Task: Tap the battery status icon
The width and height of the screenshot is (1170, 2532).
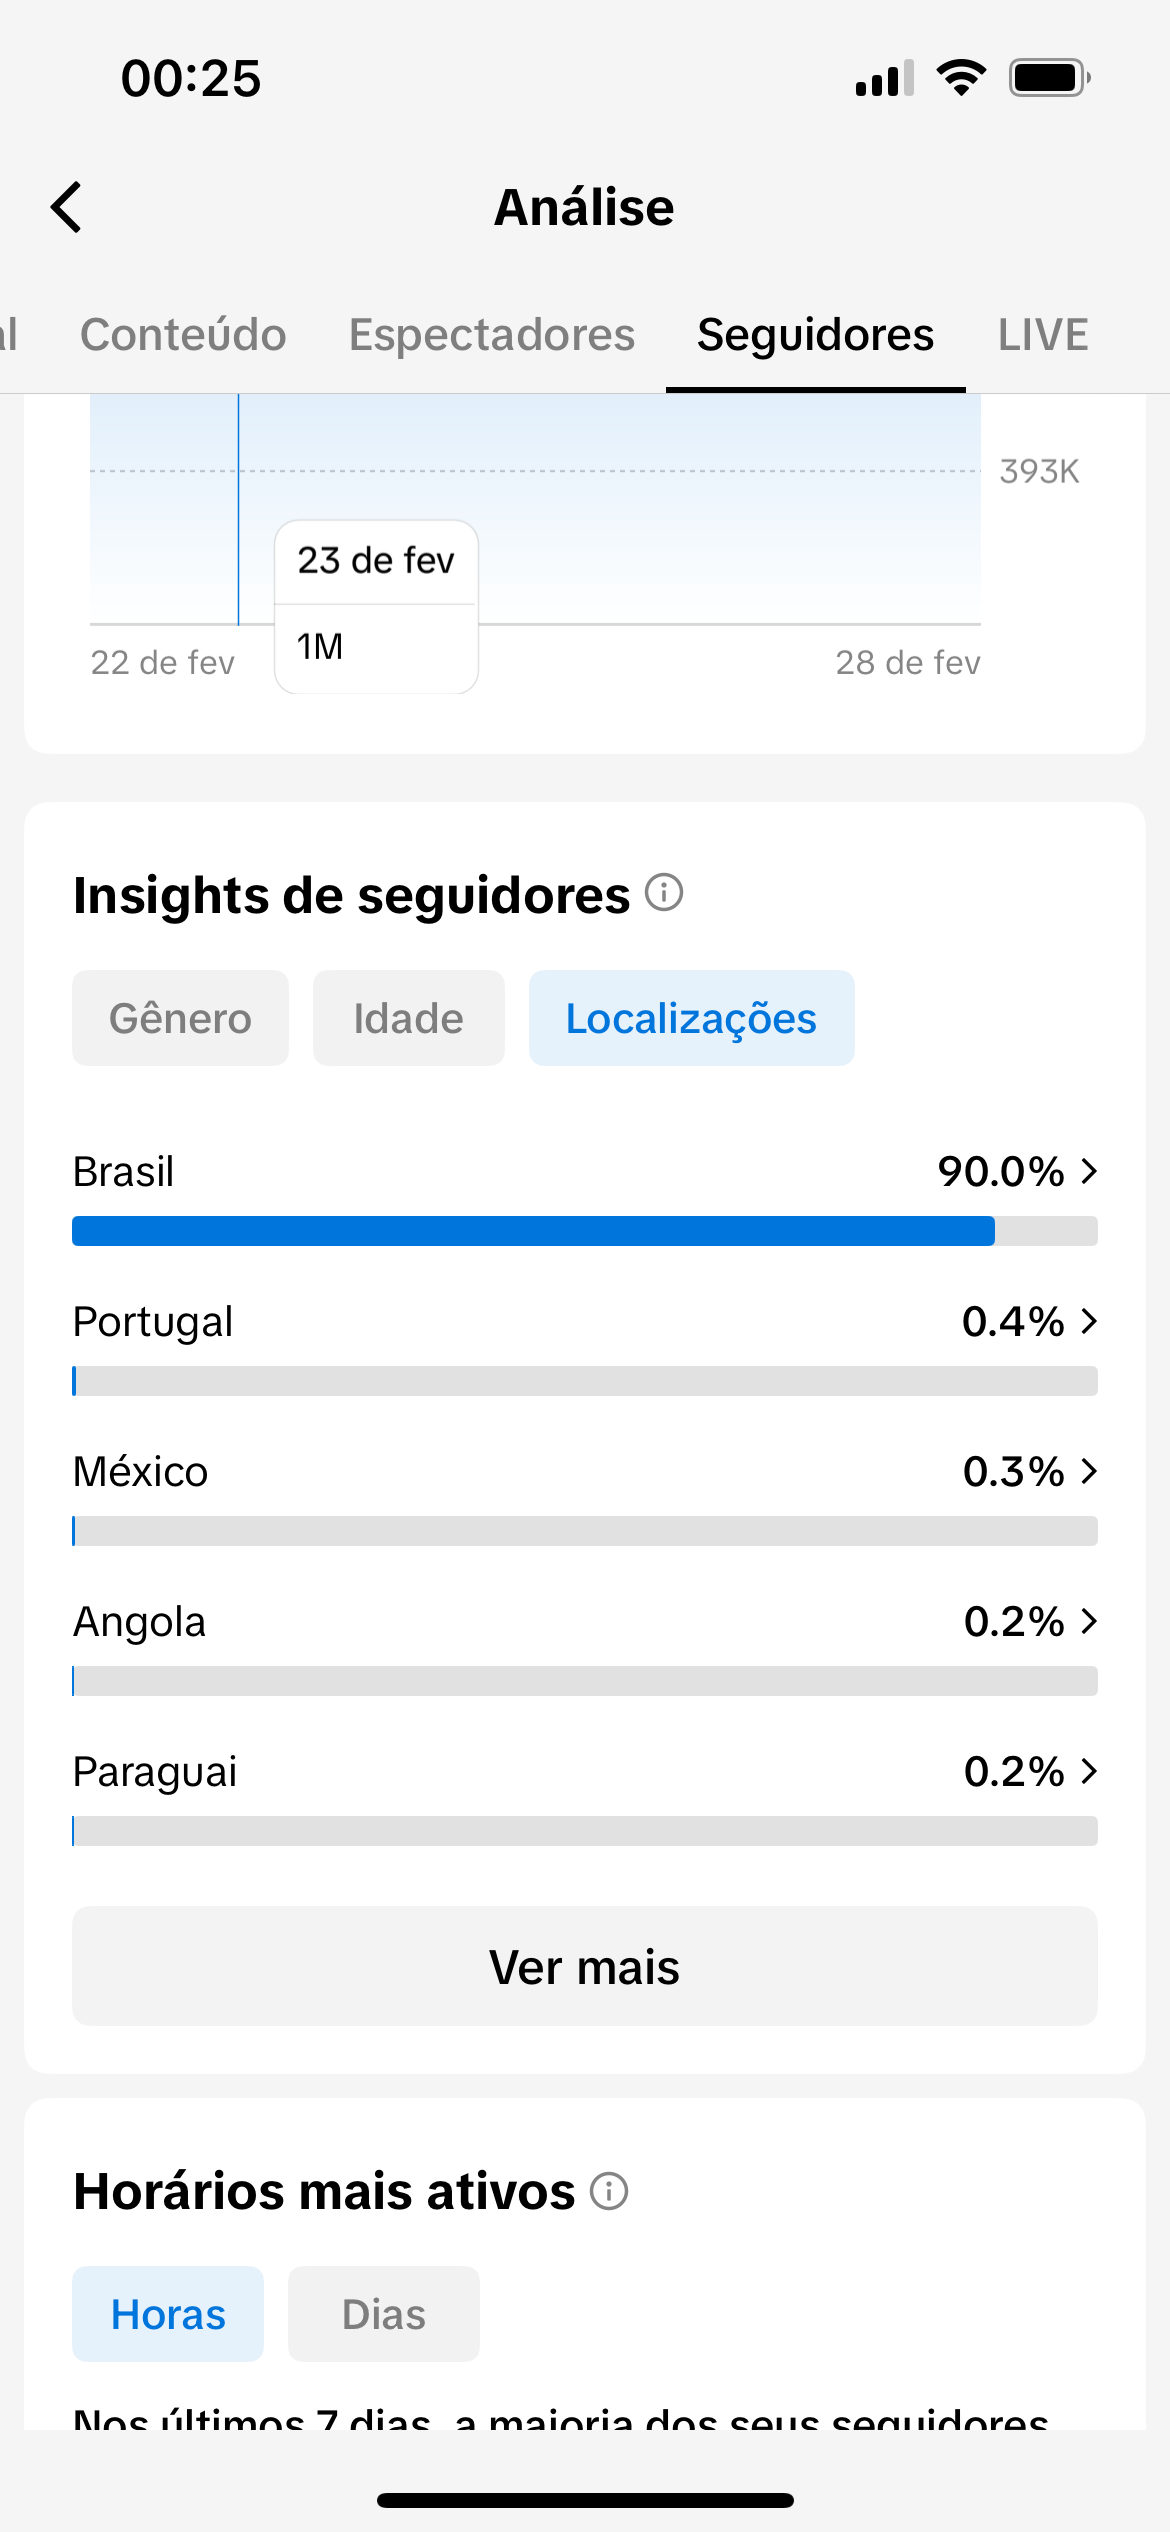Action: pos(1049,77)
